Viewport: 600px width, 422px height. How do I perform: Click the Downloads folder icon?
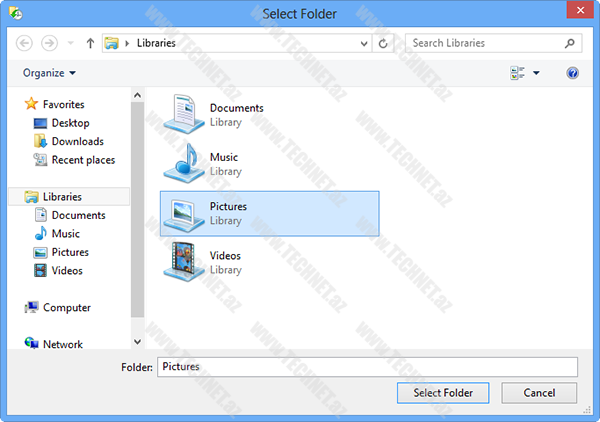click(x=40, y=141)
